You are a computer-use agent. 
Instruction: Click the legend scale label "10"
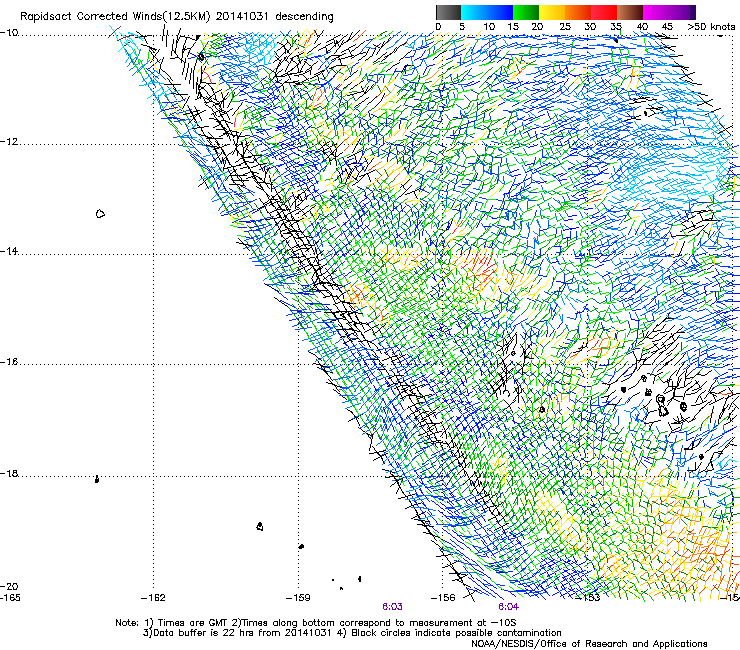click(x=489, y=27)
